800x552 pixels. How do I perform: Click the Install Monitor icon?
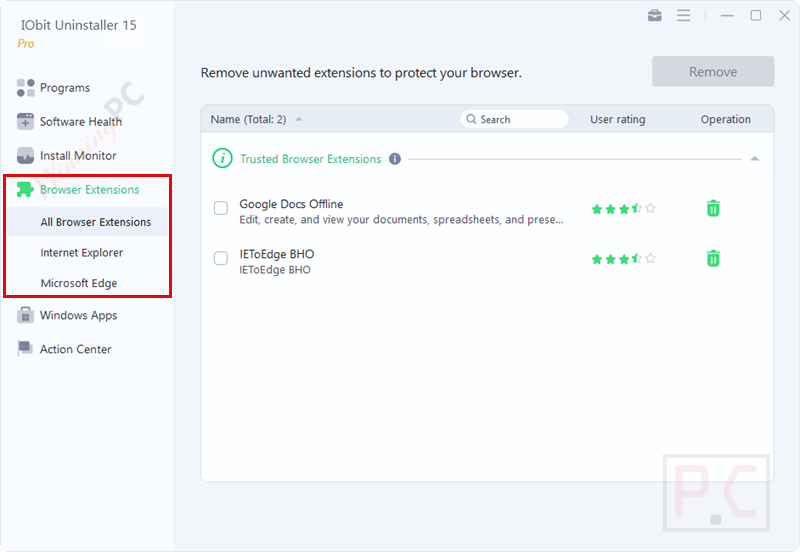(26, 156)
